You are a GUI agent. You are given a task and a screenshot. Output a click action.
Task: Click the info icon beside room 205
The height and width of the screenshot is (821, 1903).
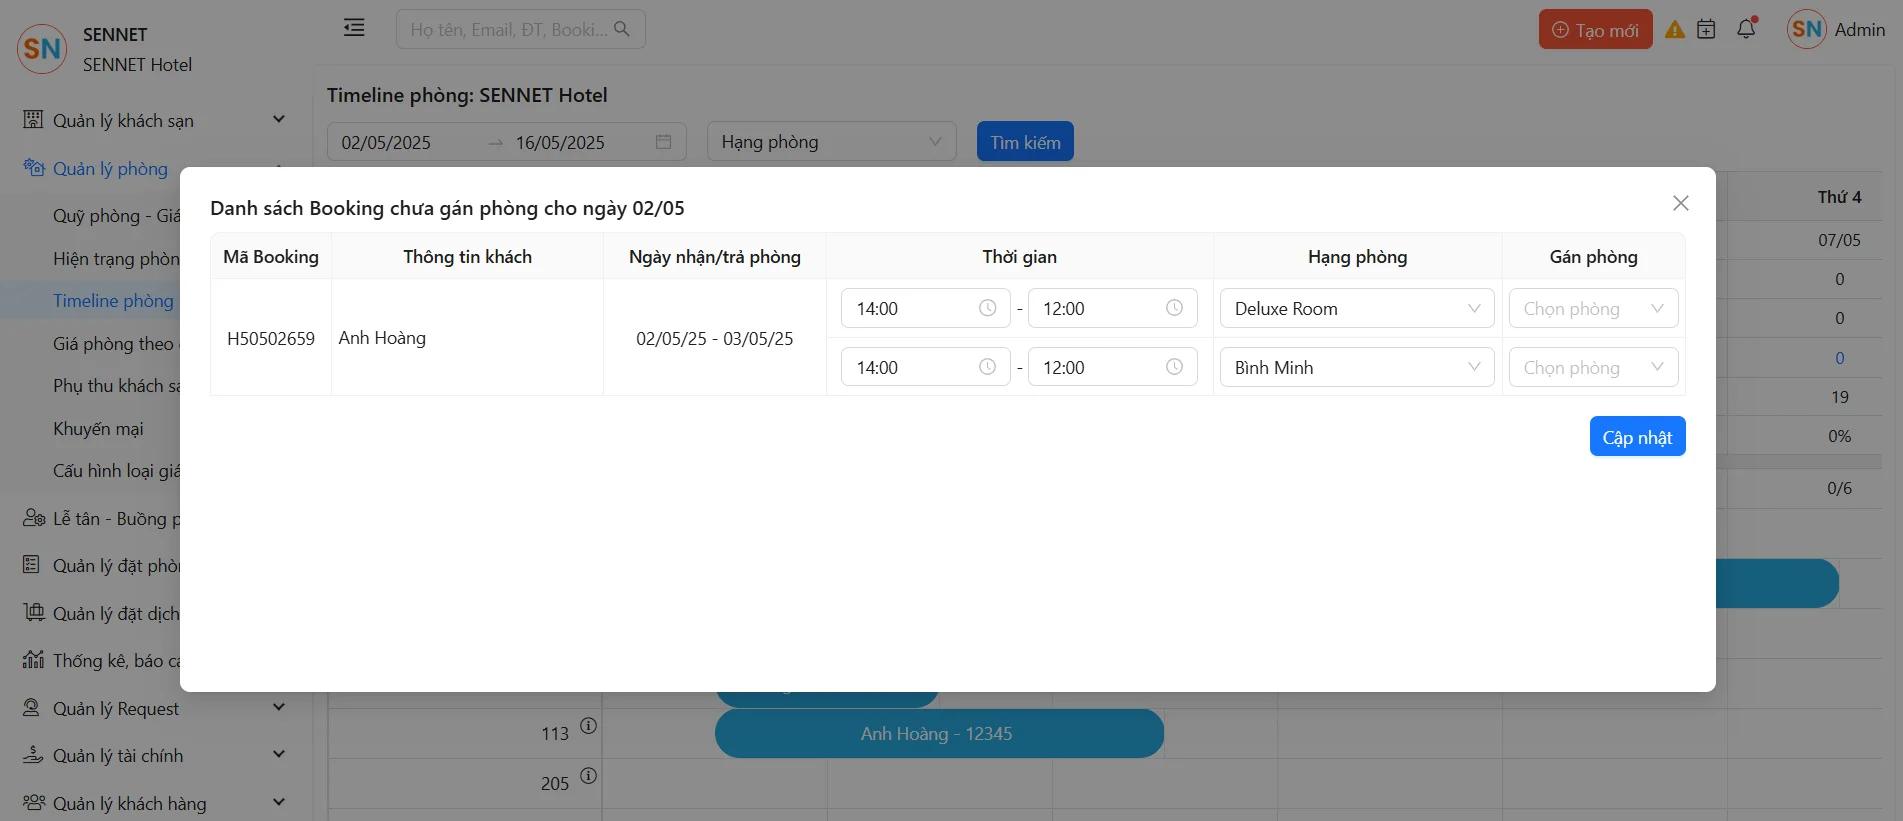(x=589, y=776)
